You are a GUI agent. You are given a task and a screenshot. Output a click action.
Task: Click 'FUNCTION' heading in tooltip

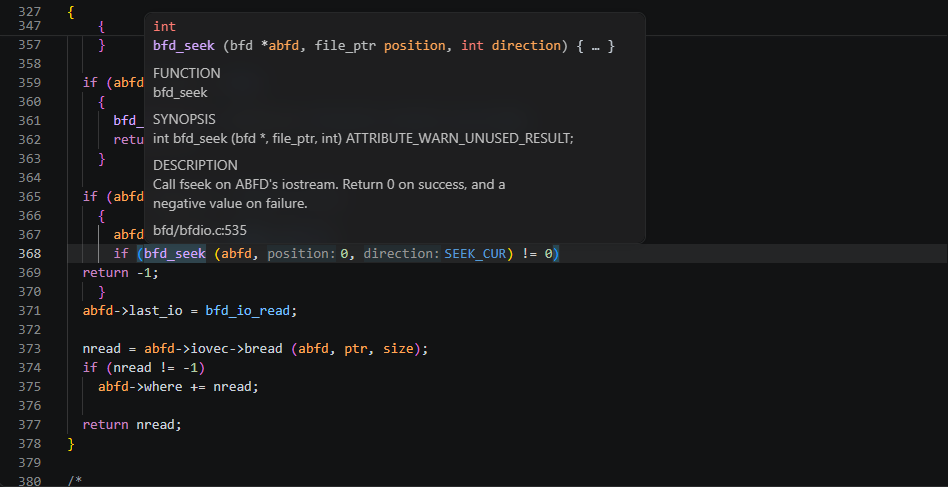coord(187,73)
